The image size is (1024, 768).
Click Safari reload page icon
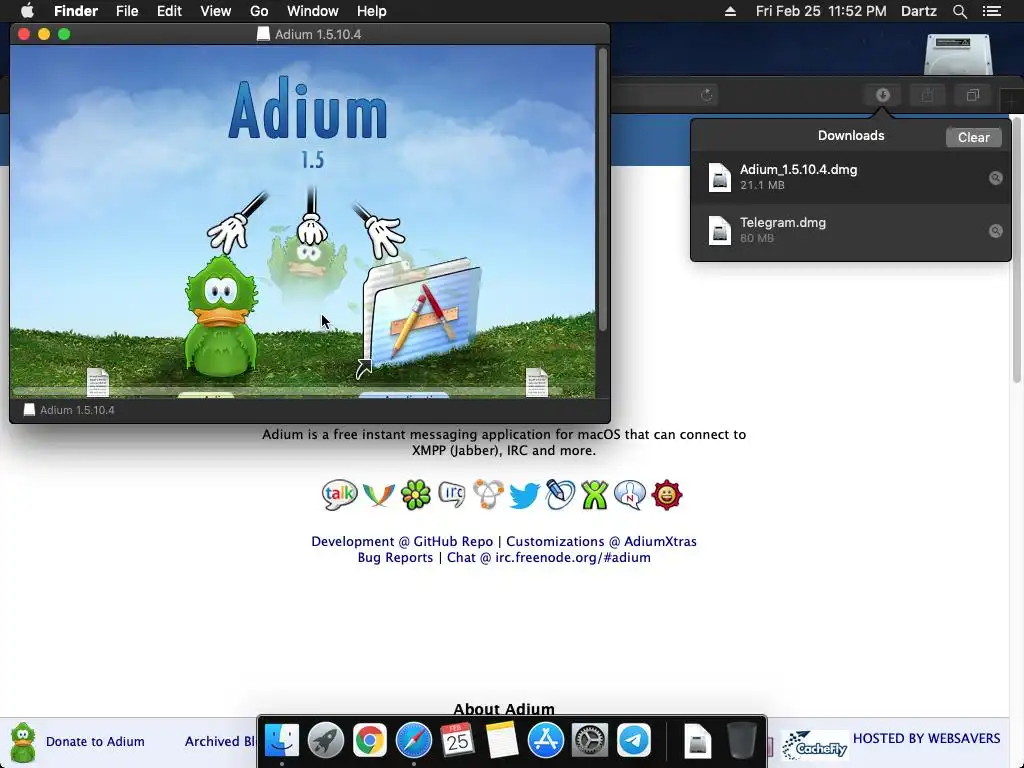(707, 95)
